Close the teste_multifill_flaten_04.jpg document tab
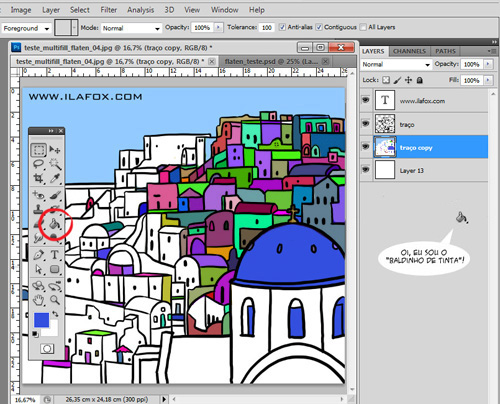The image size is (500, 404). tap(212, 61)
